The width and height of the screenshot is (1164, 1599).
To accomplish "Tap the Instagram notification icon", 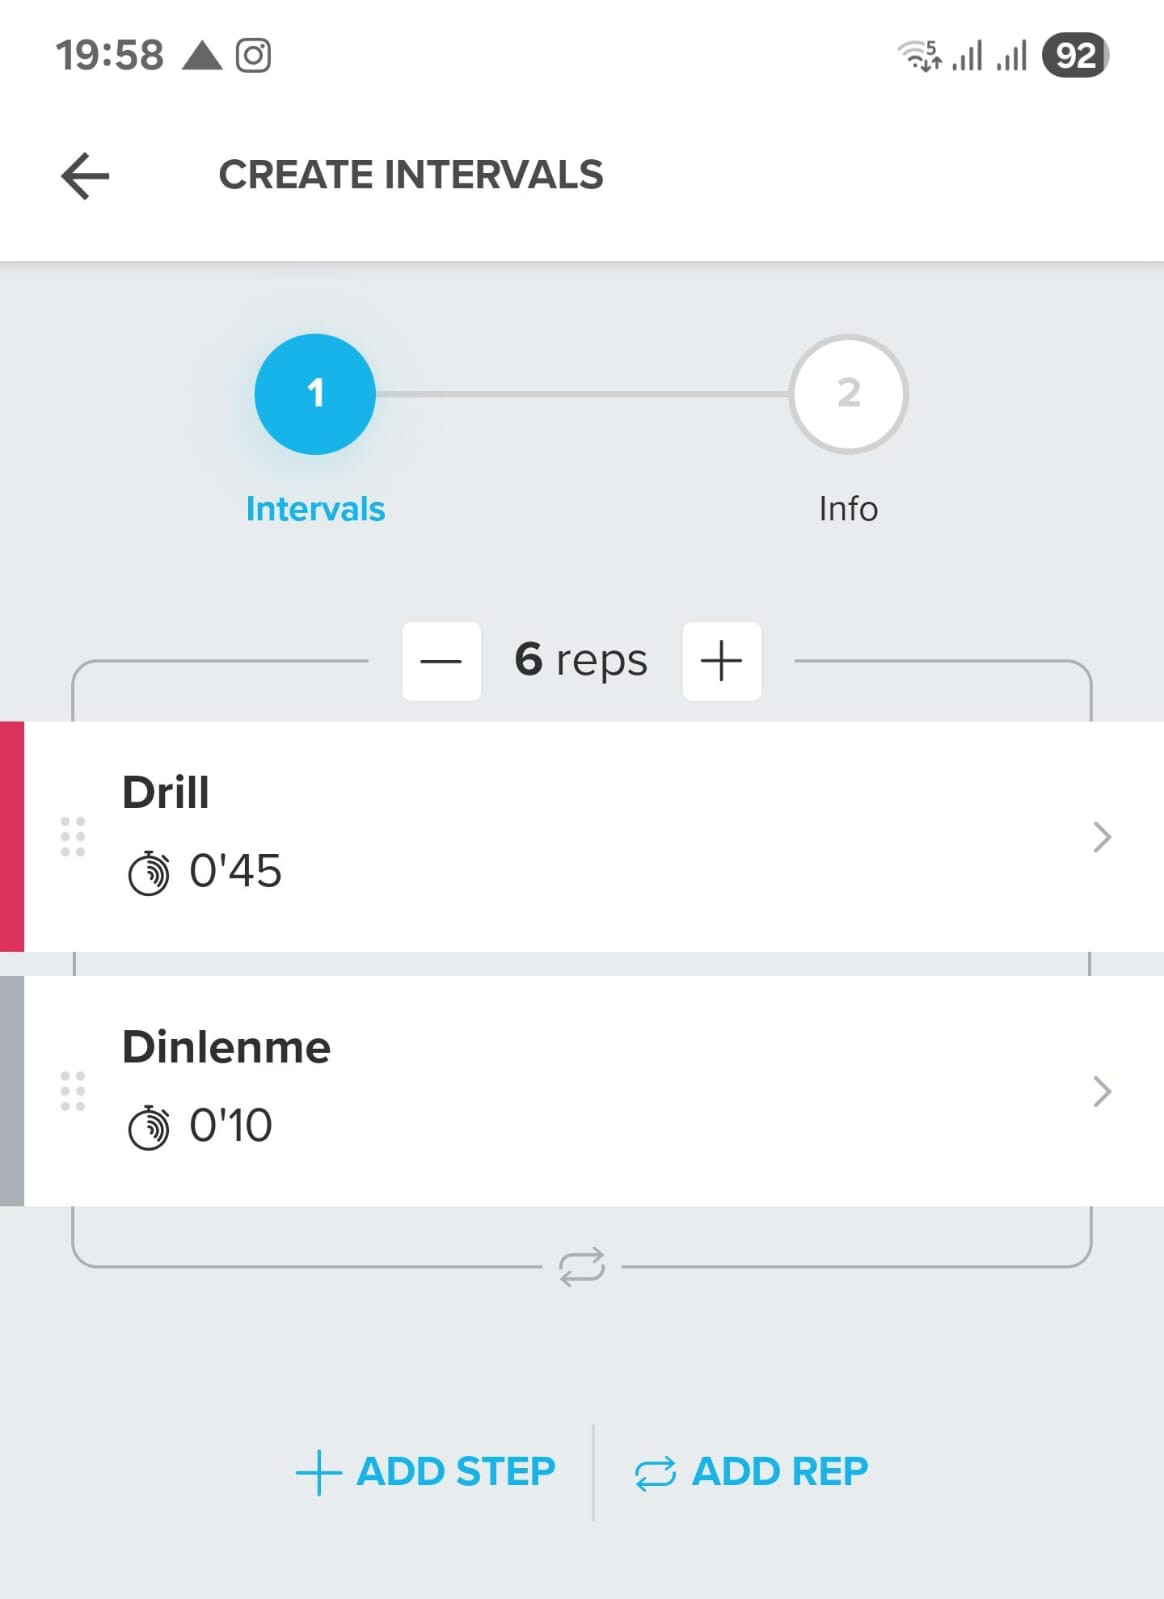I will point(253,55).
